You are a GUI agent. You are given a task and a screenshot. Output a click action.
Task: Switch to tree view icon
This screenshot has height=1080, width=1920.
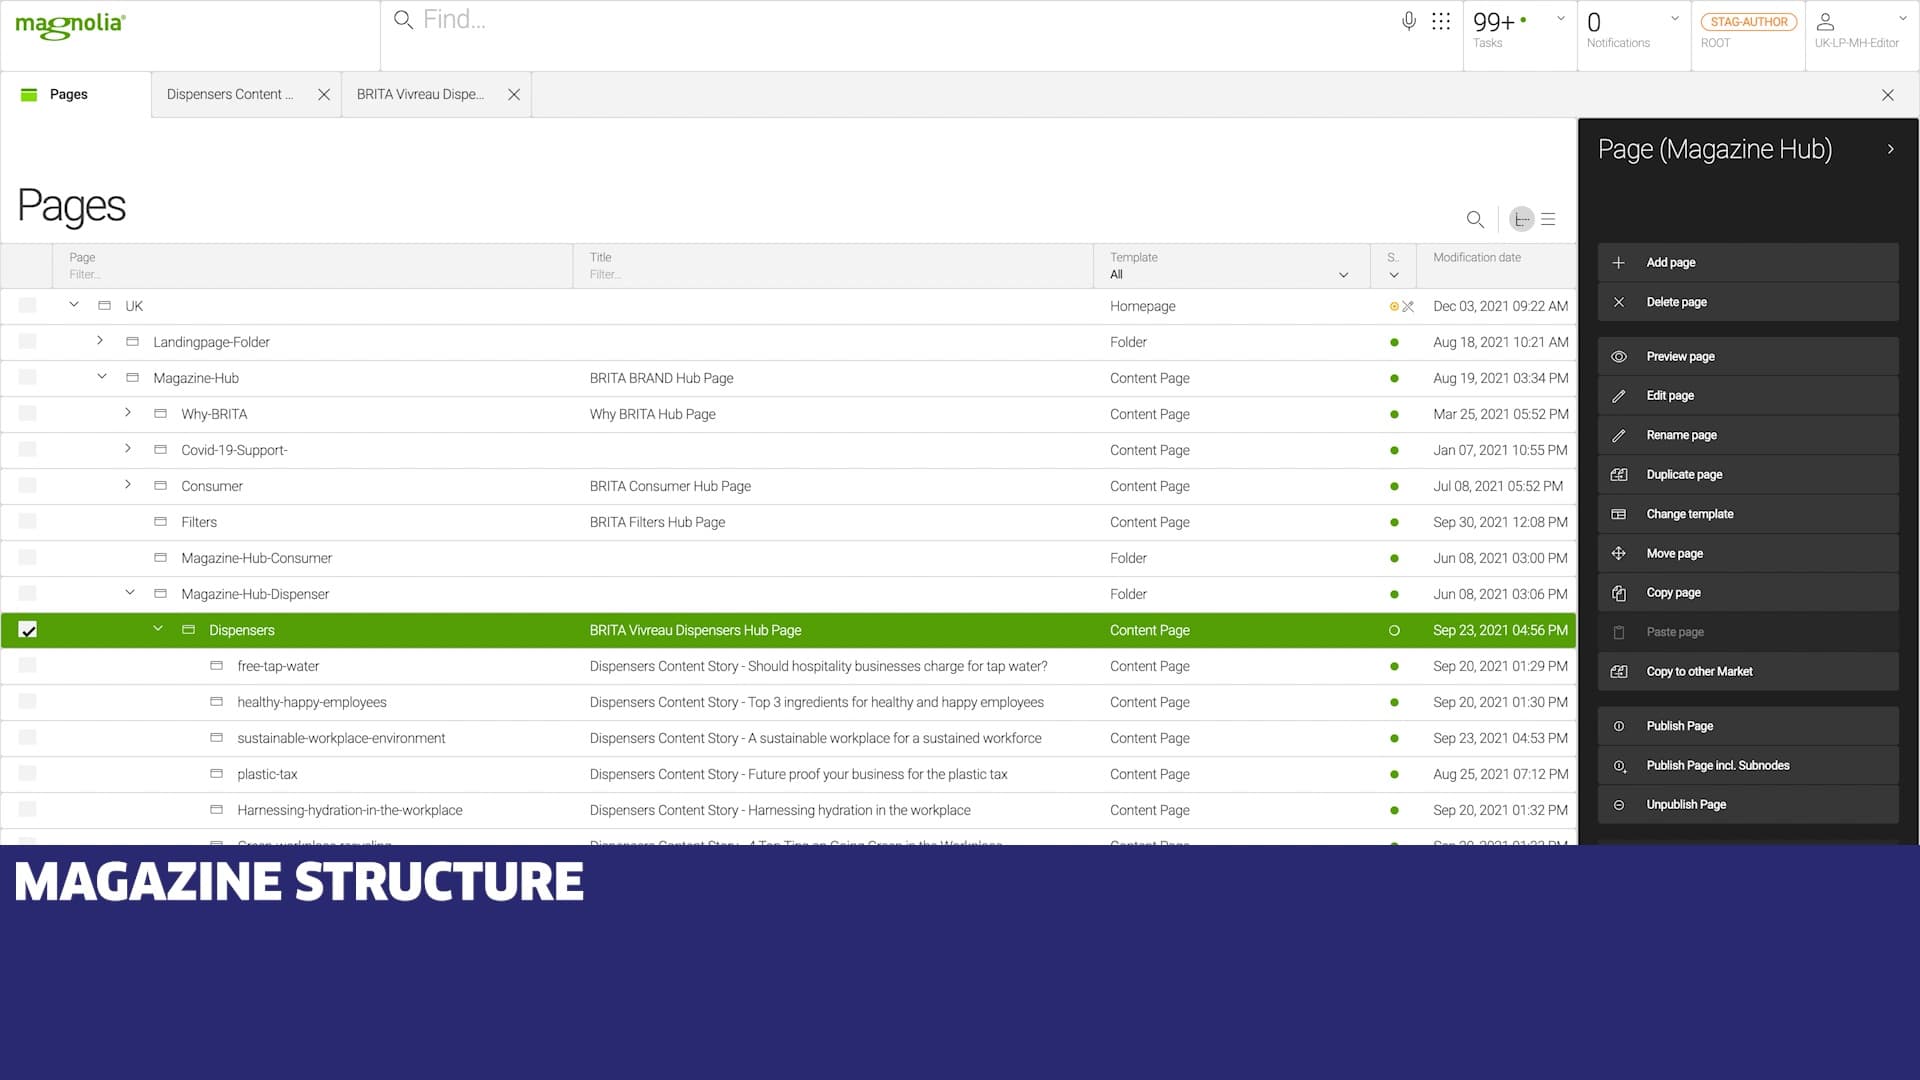click(1522, 219)
